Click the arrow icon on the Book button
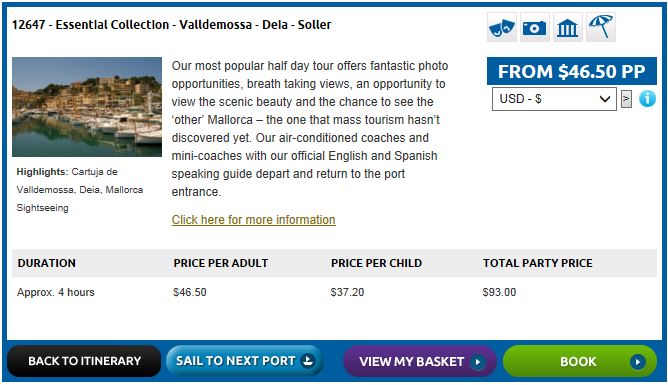 pyautogui.click(x=637, y=362)
